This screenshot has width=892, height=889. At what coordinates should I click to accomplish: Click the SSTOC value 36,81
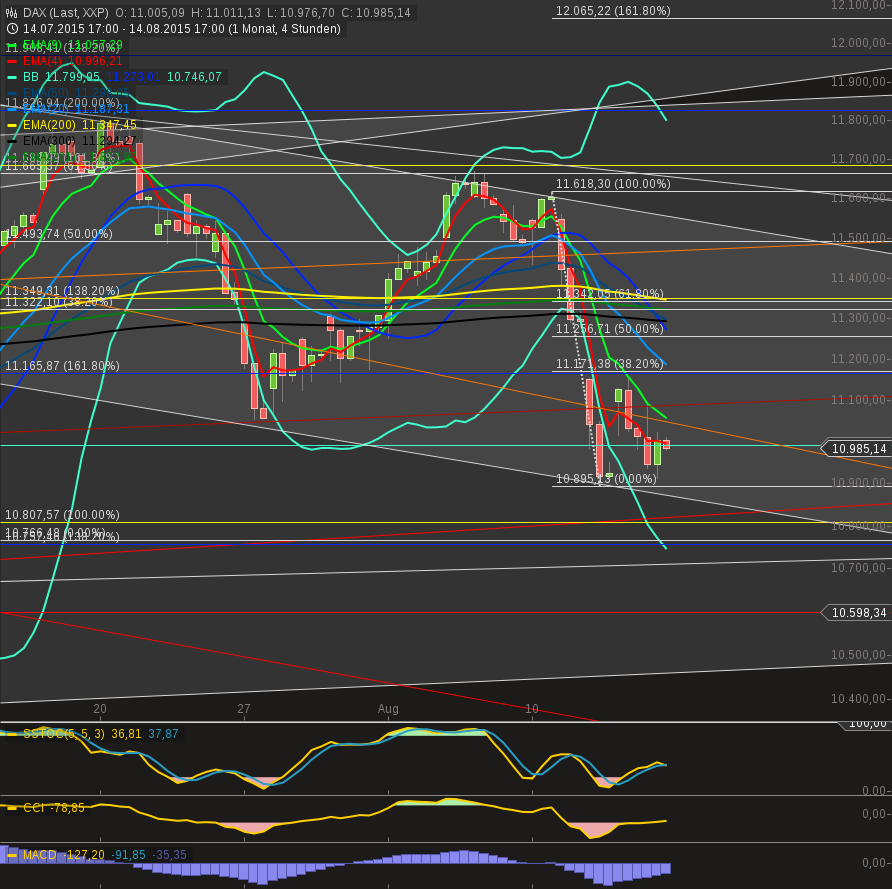click(x=126, y=734)
